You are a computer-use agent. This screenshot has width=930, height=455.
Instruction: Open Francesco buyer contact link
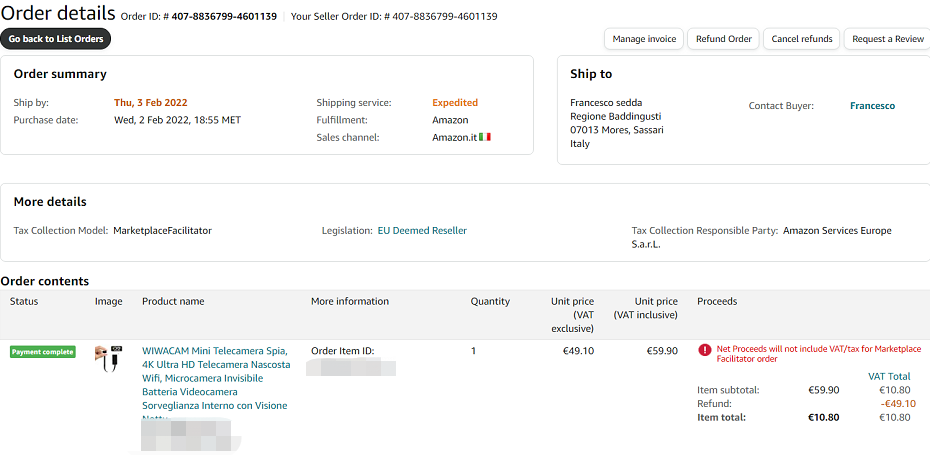point(872,106)
